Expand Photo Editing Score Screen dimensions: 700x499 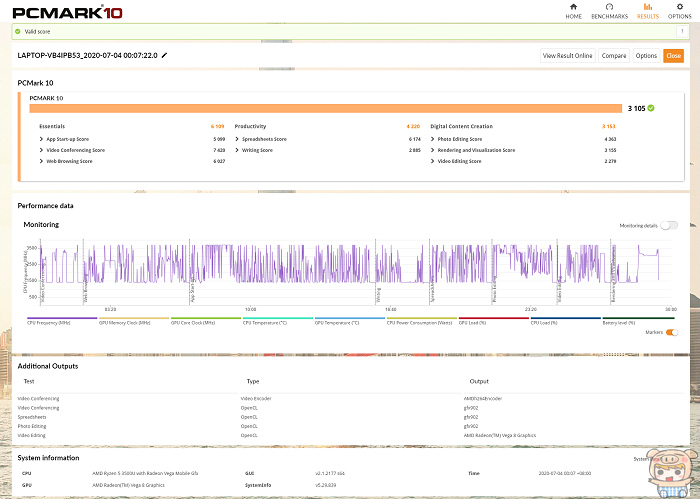[x=433, y=139]
